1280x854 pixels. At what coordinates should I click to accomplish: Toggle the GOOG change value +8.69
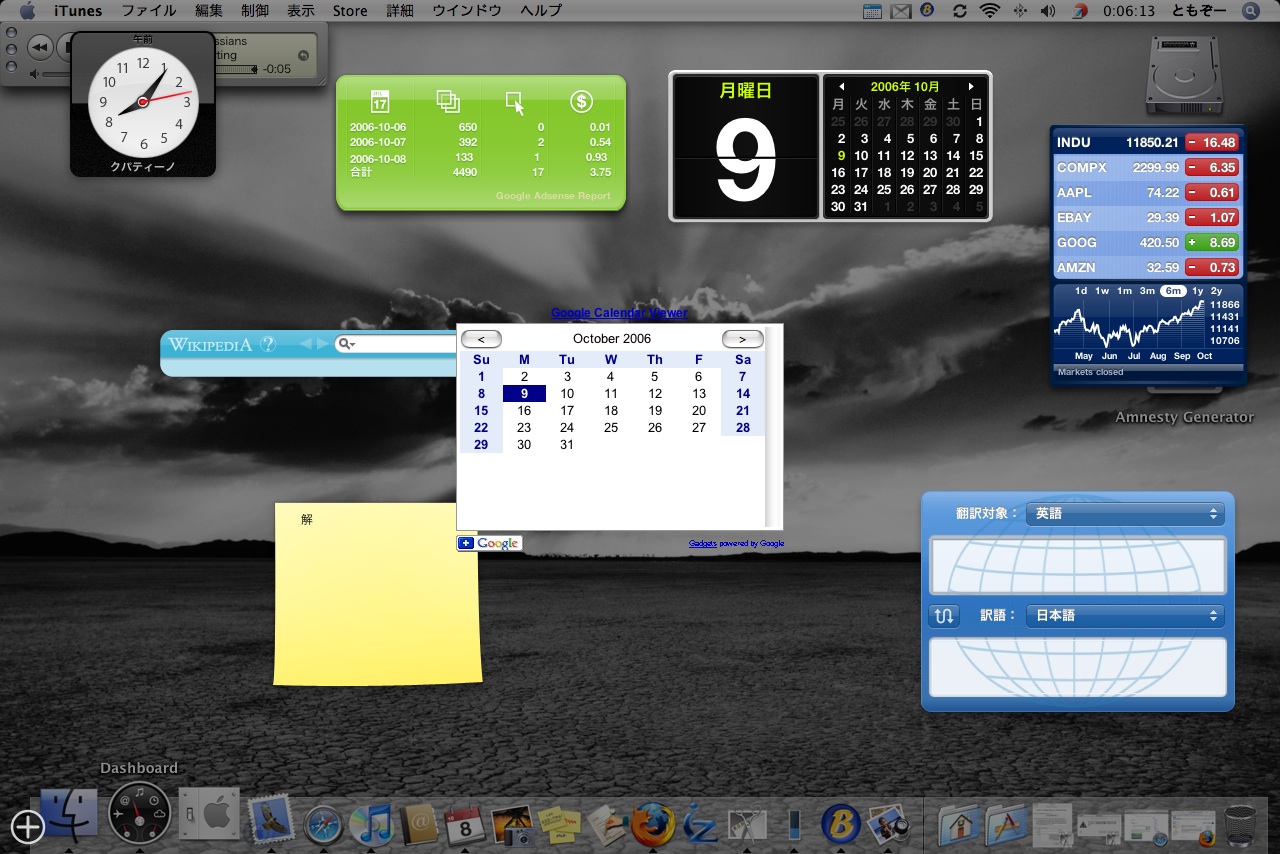[x=1212, y=243]
